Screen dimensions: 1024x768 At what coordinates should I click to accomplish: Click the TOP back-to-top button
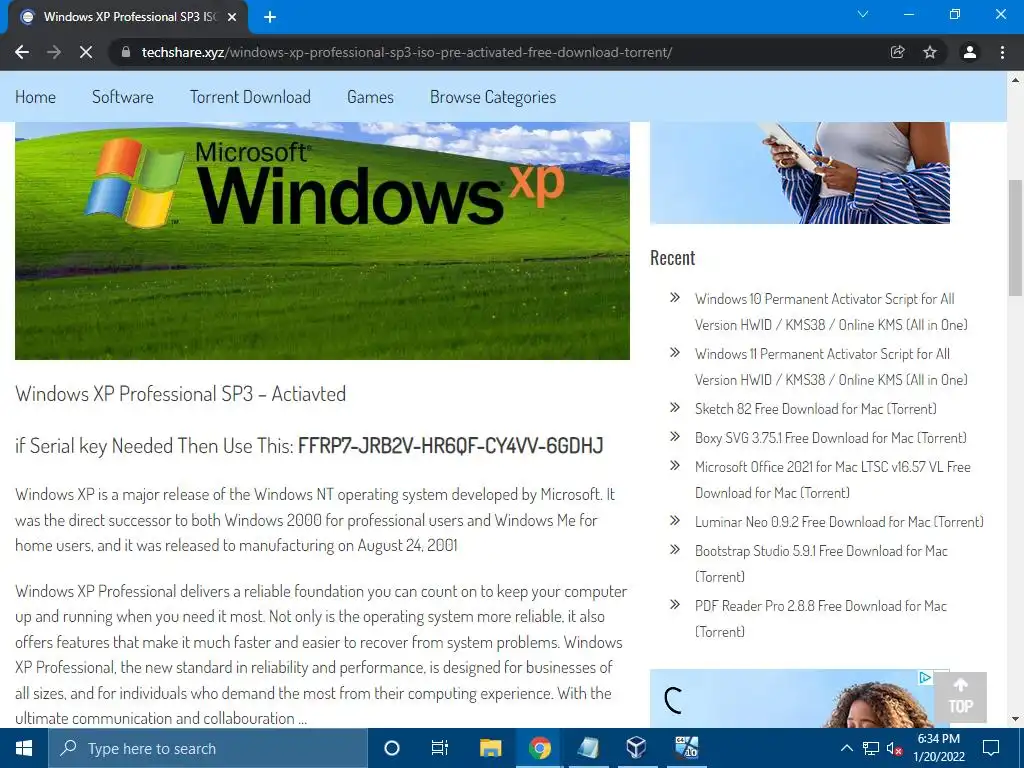pos(961,697)
